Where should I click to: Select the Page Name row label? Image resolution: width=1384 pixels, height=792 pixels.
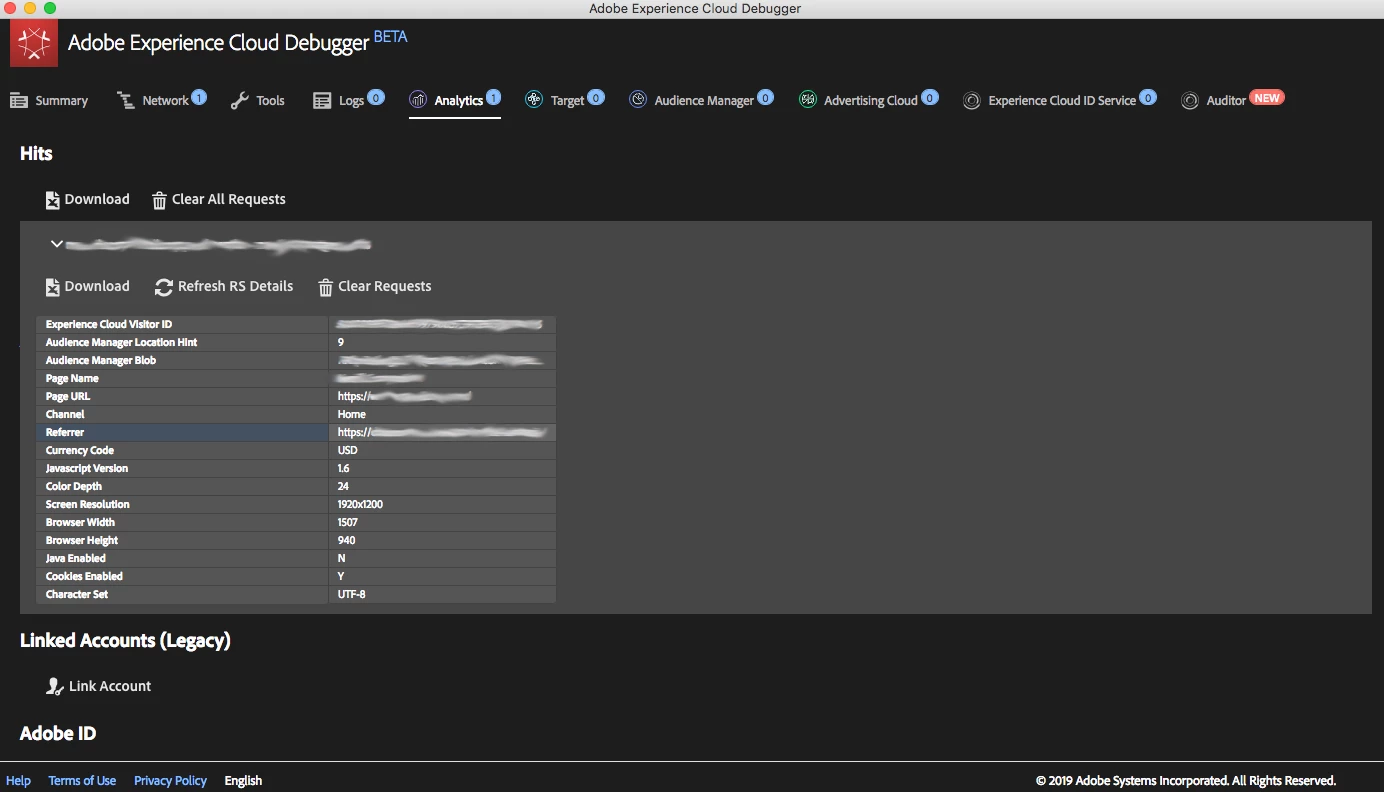click(x=72, y=379)
